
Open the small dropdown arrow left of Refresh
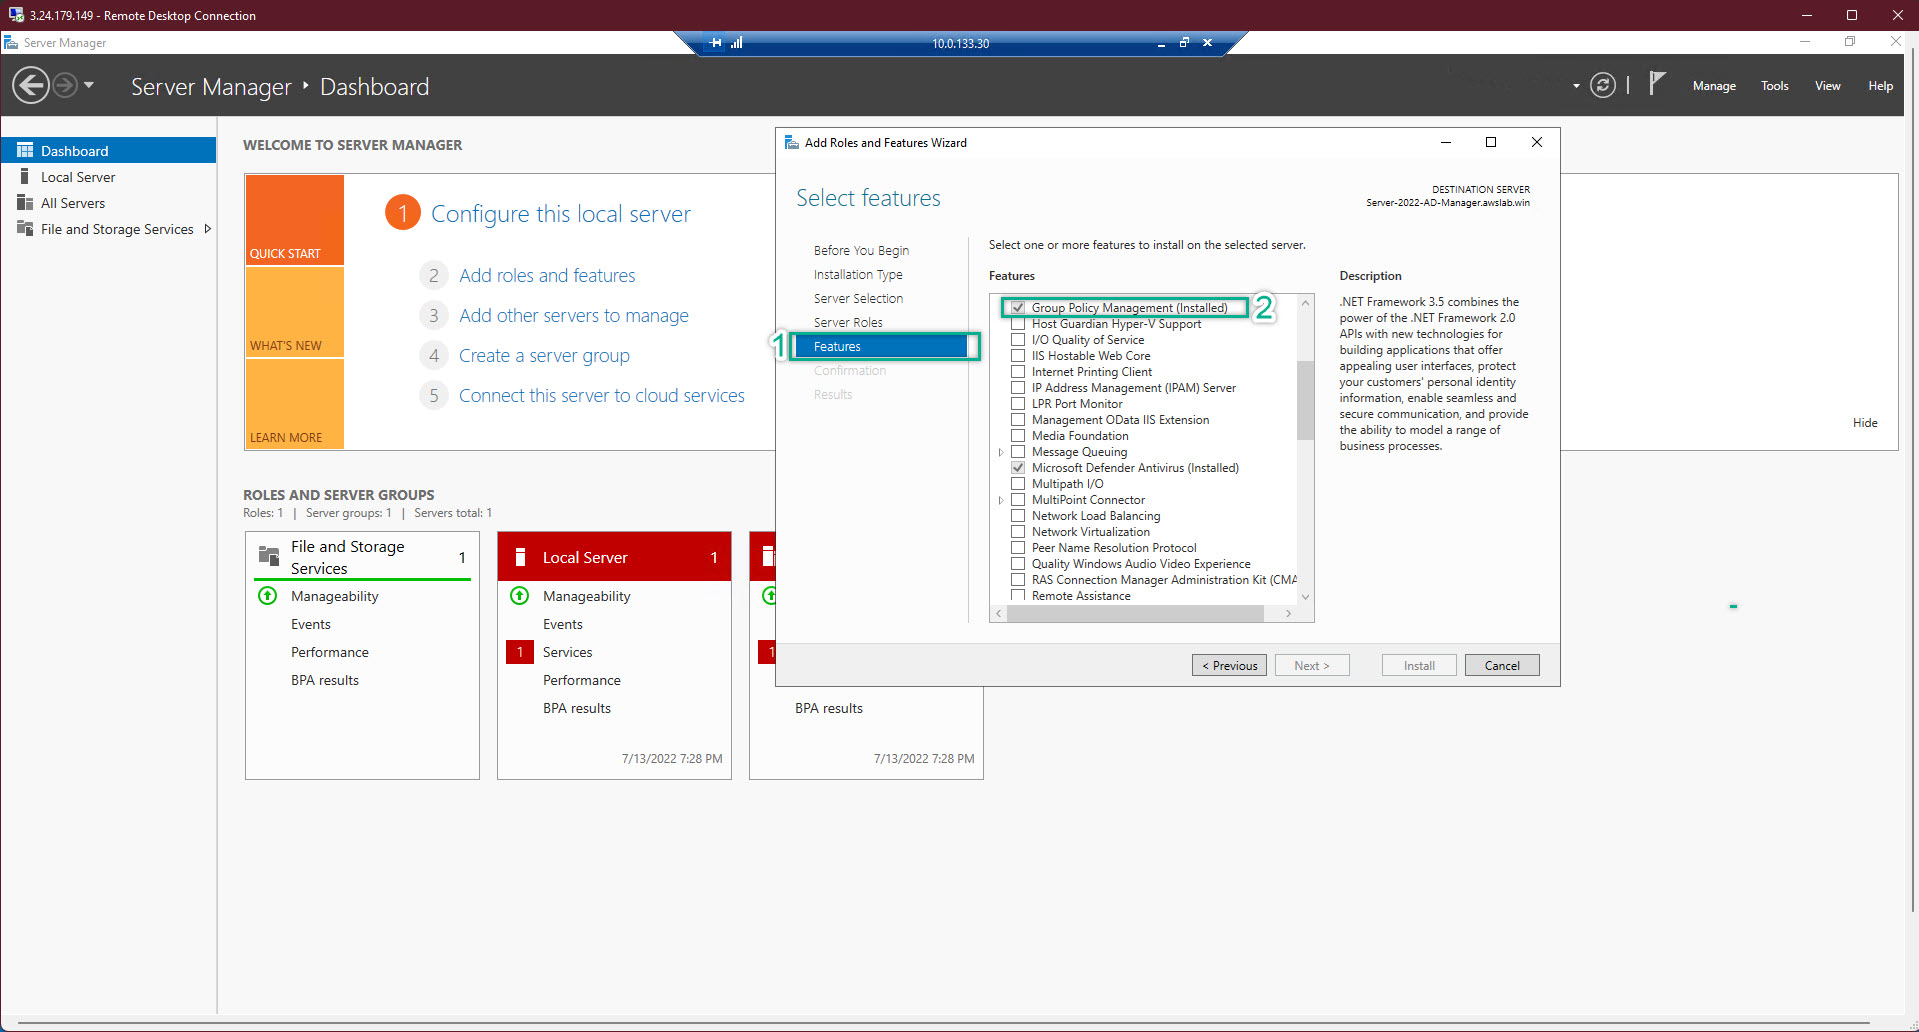(x=1576, y=87)
